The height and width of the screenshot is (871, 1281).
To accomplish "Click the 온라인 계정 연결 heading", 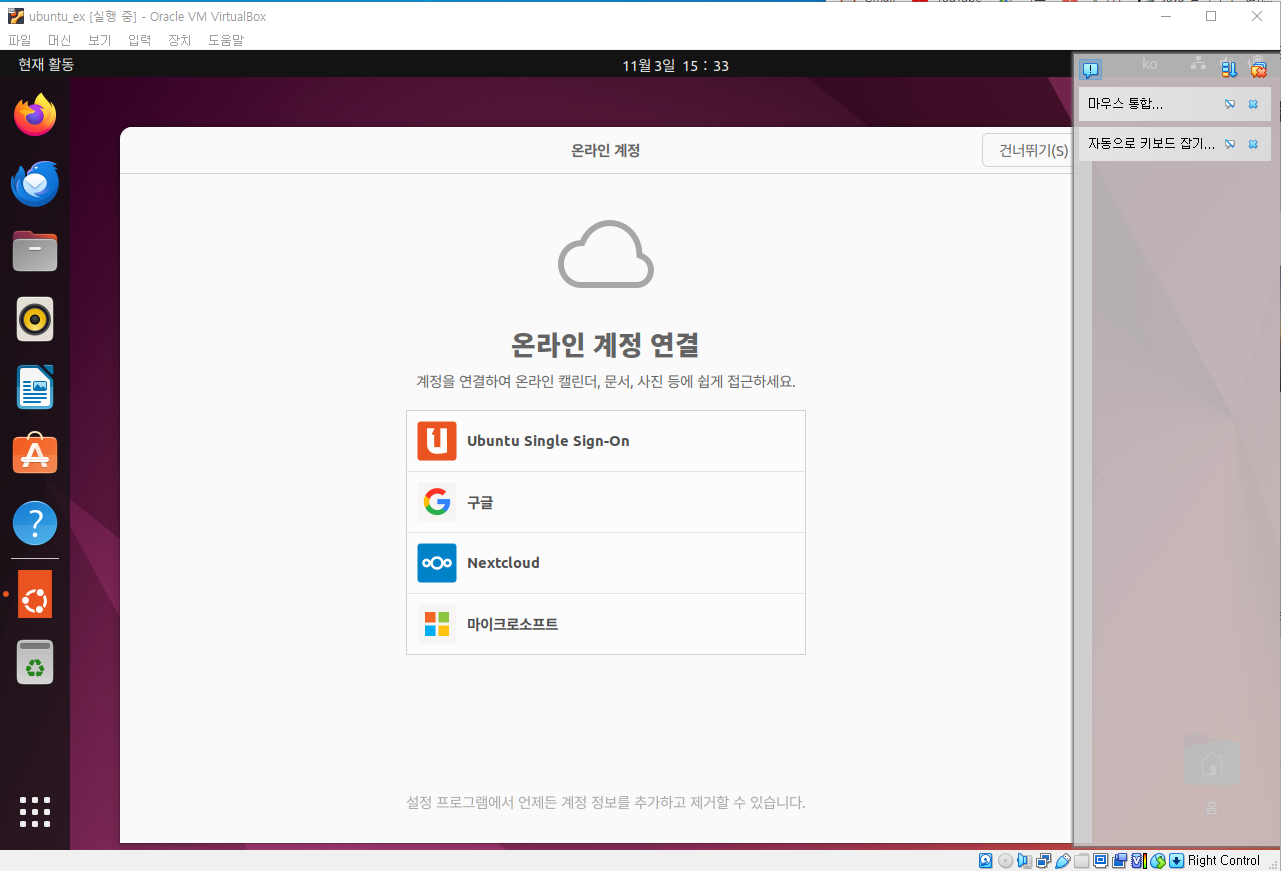I will (x=605, y=345).
